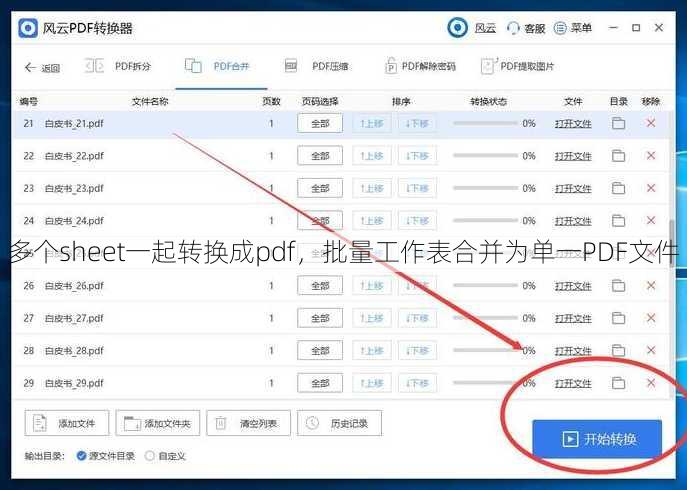Screen dimensions: 687x490
Task: Remove 白皮书_21.pdf with red X
Action: tap(651, 123)
